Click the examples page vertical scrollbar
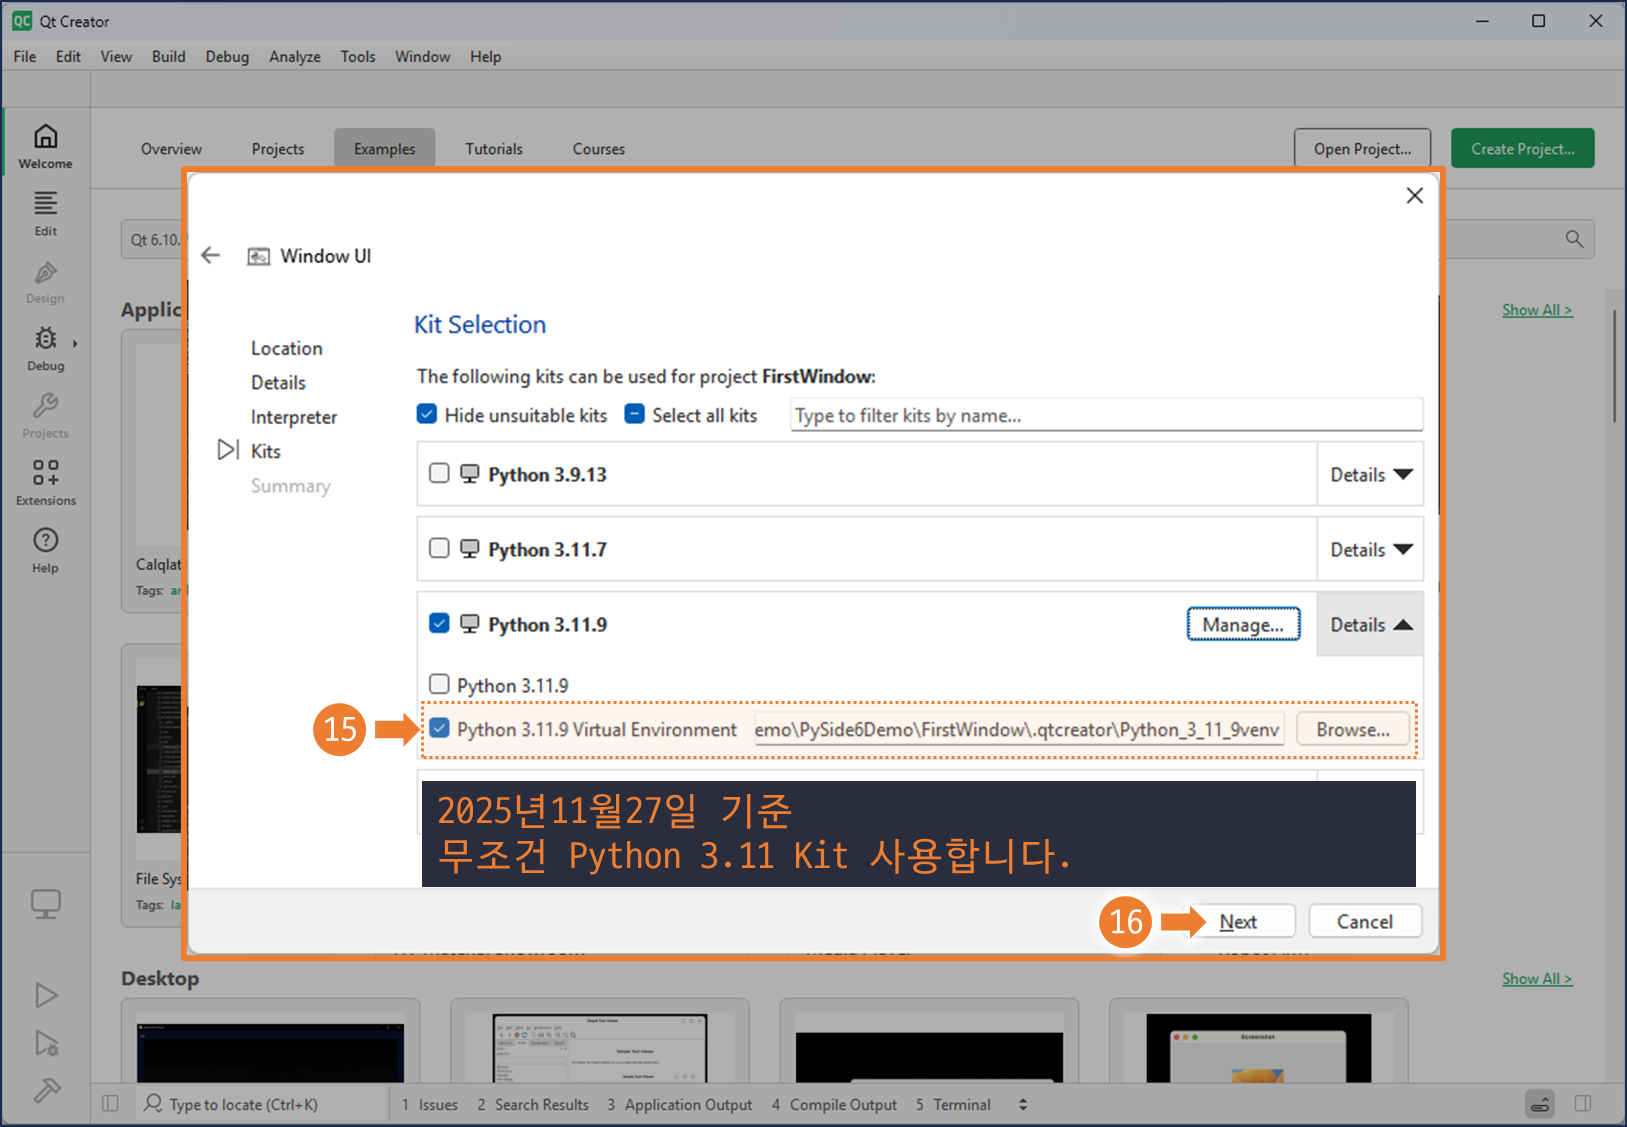 coord(1614,366)
